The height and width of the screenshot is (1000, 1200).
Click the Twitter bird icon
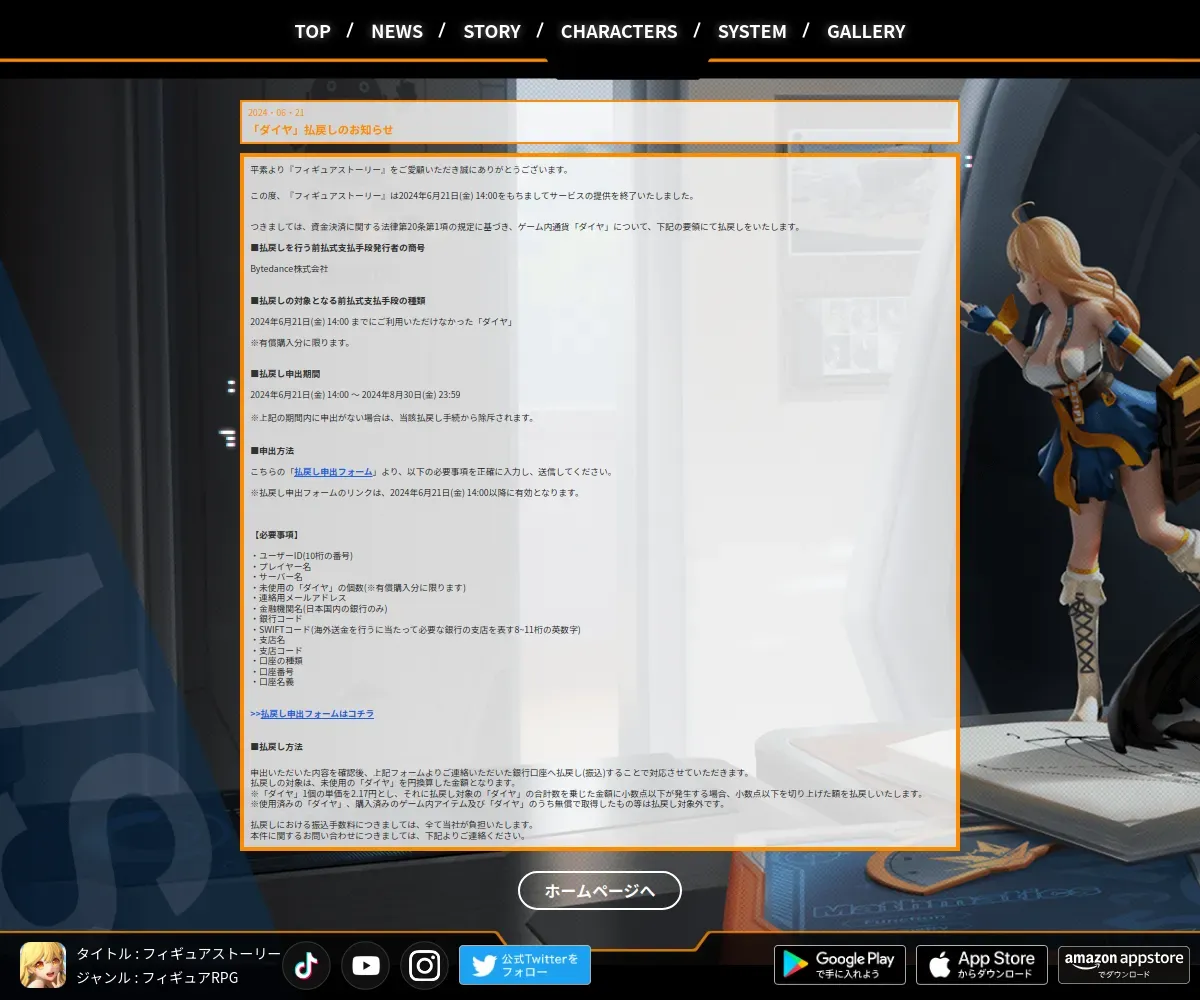pos(484,965)
